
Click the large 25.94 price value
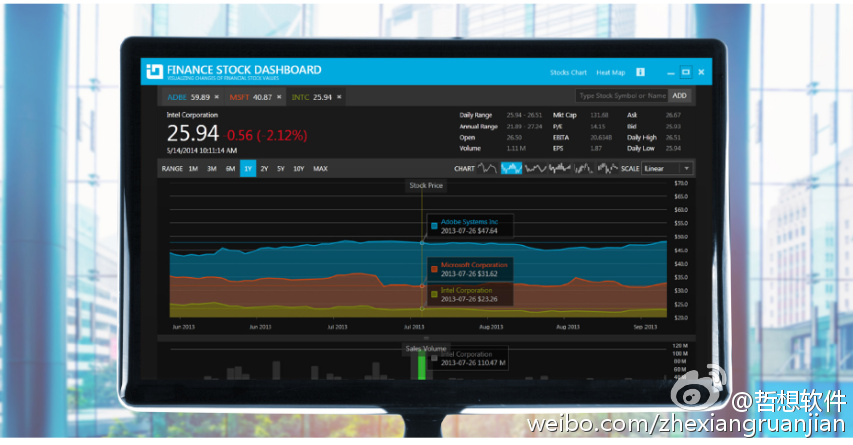[x=193, y=133]
